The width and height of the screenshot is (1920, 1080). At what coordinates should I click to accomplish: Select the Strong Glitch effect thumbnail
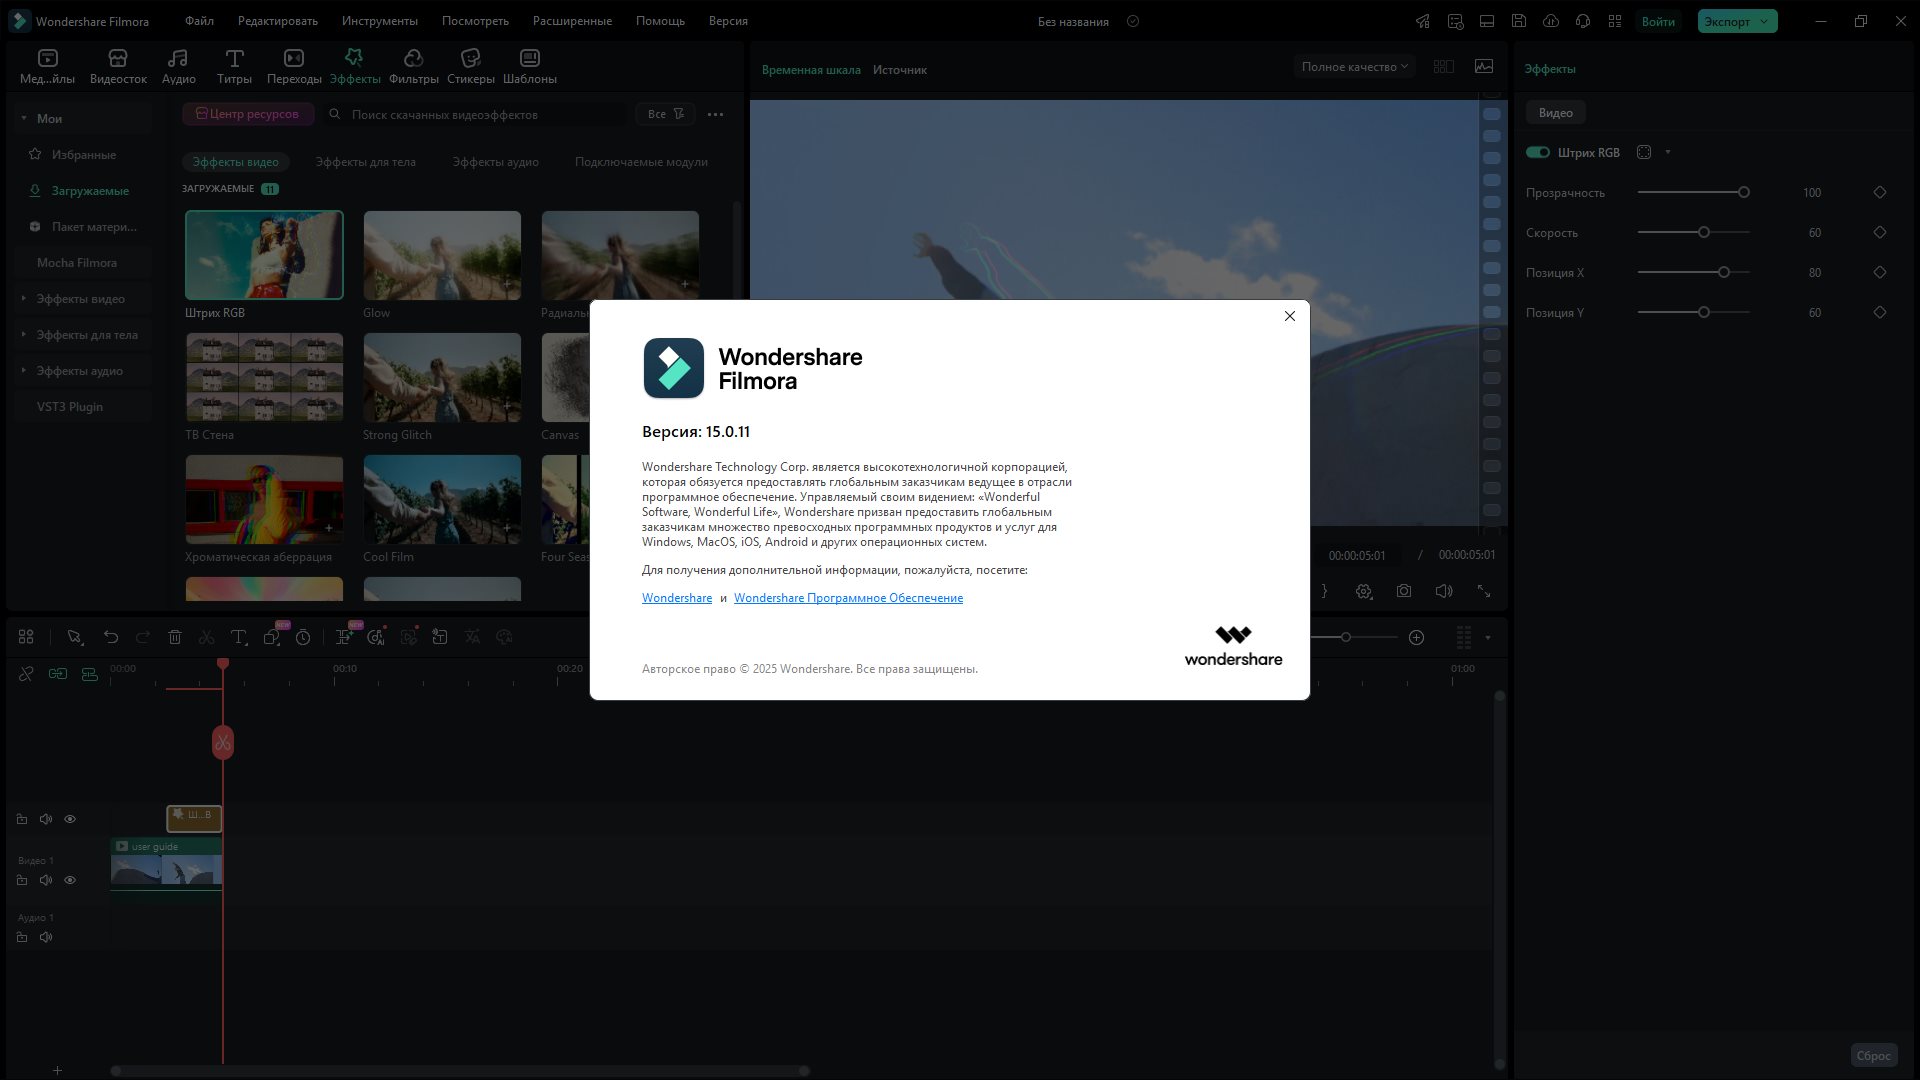442,377
